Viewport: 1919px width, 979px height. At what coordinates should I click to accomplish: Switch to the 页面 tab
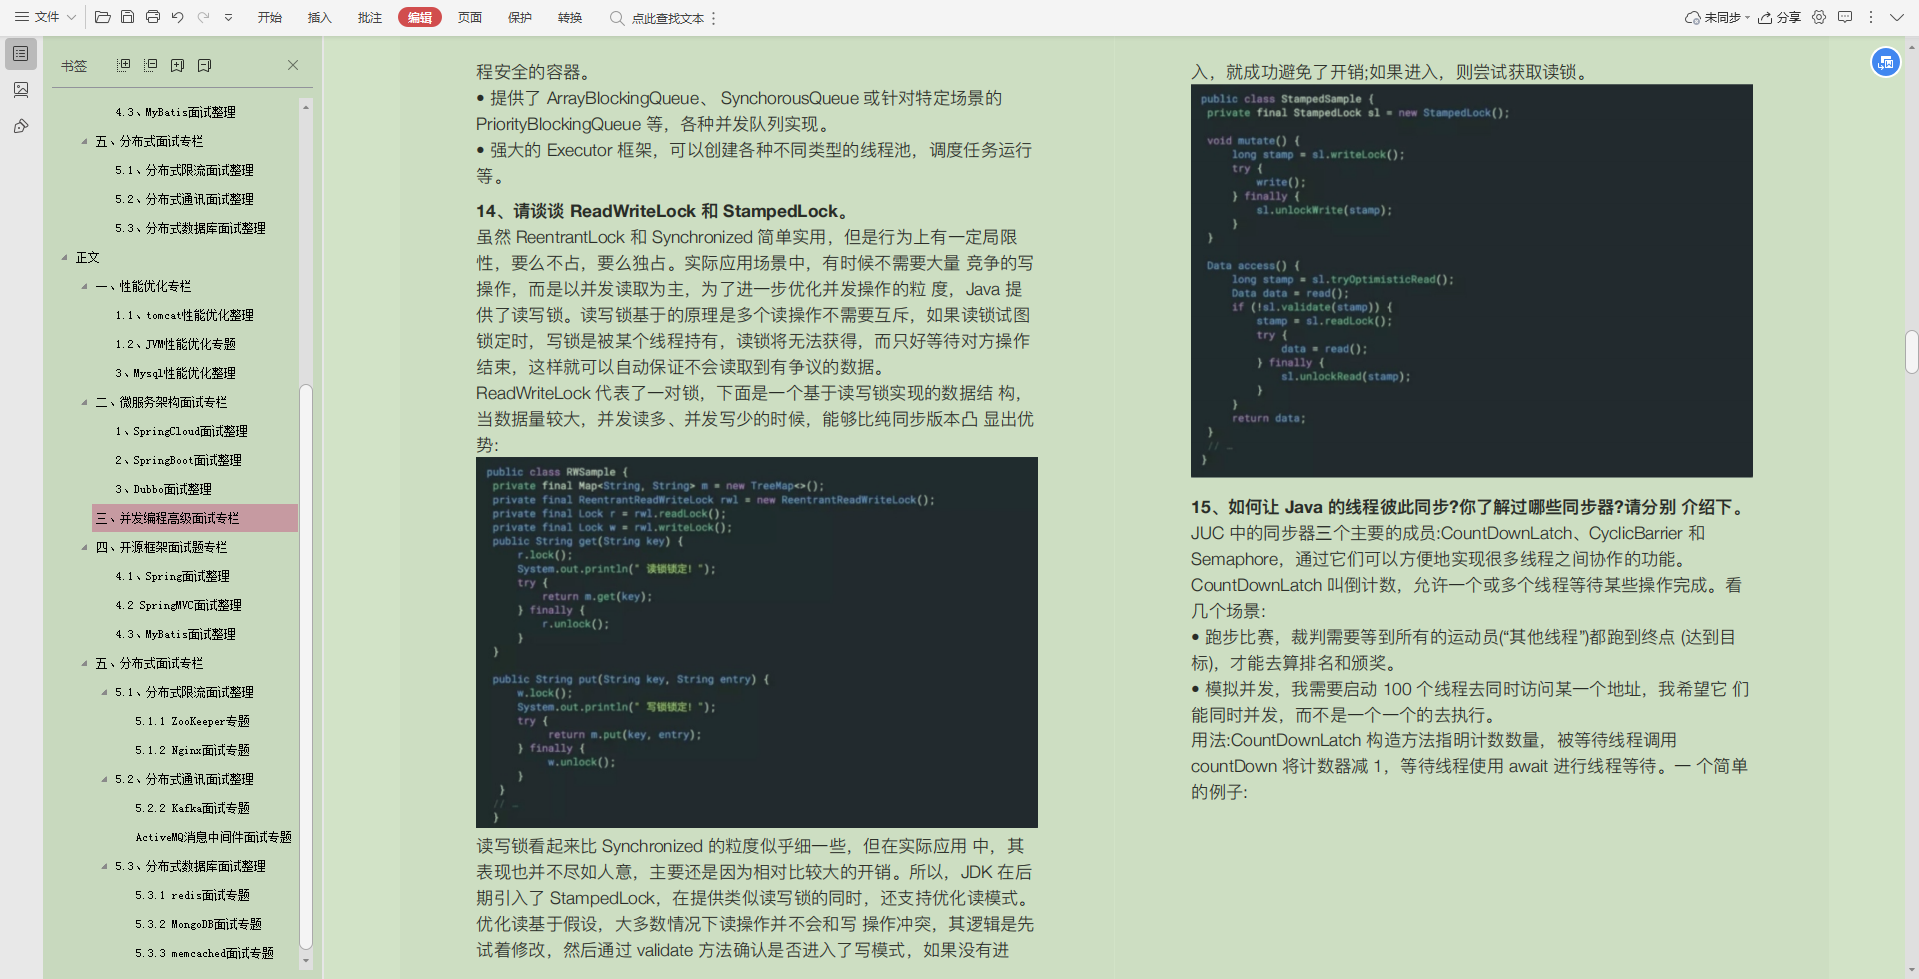[x=470, y=17]
